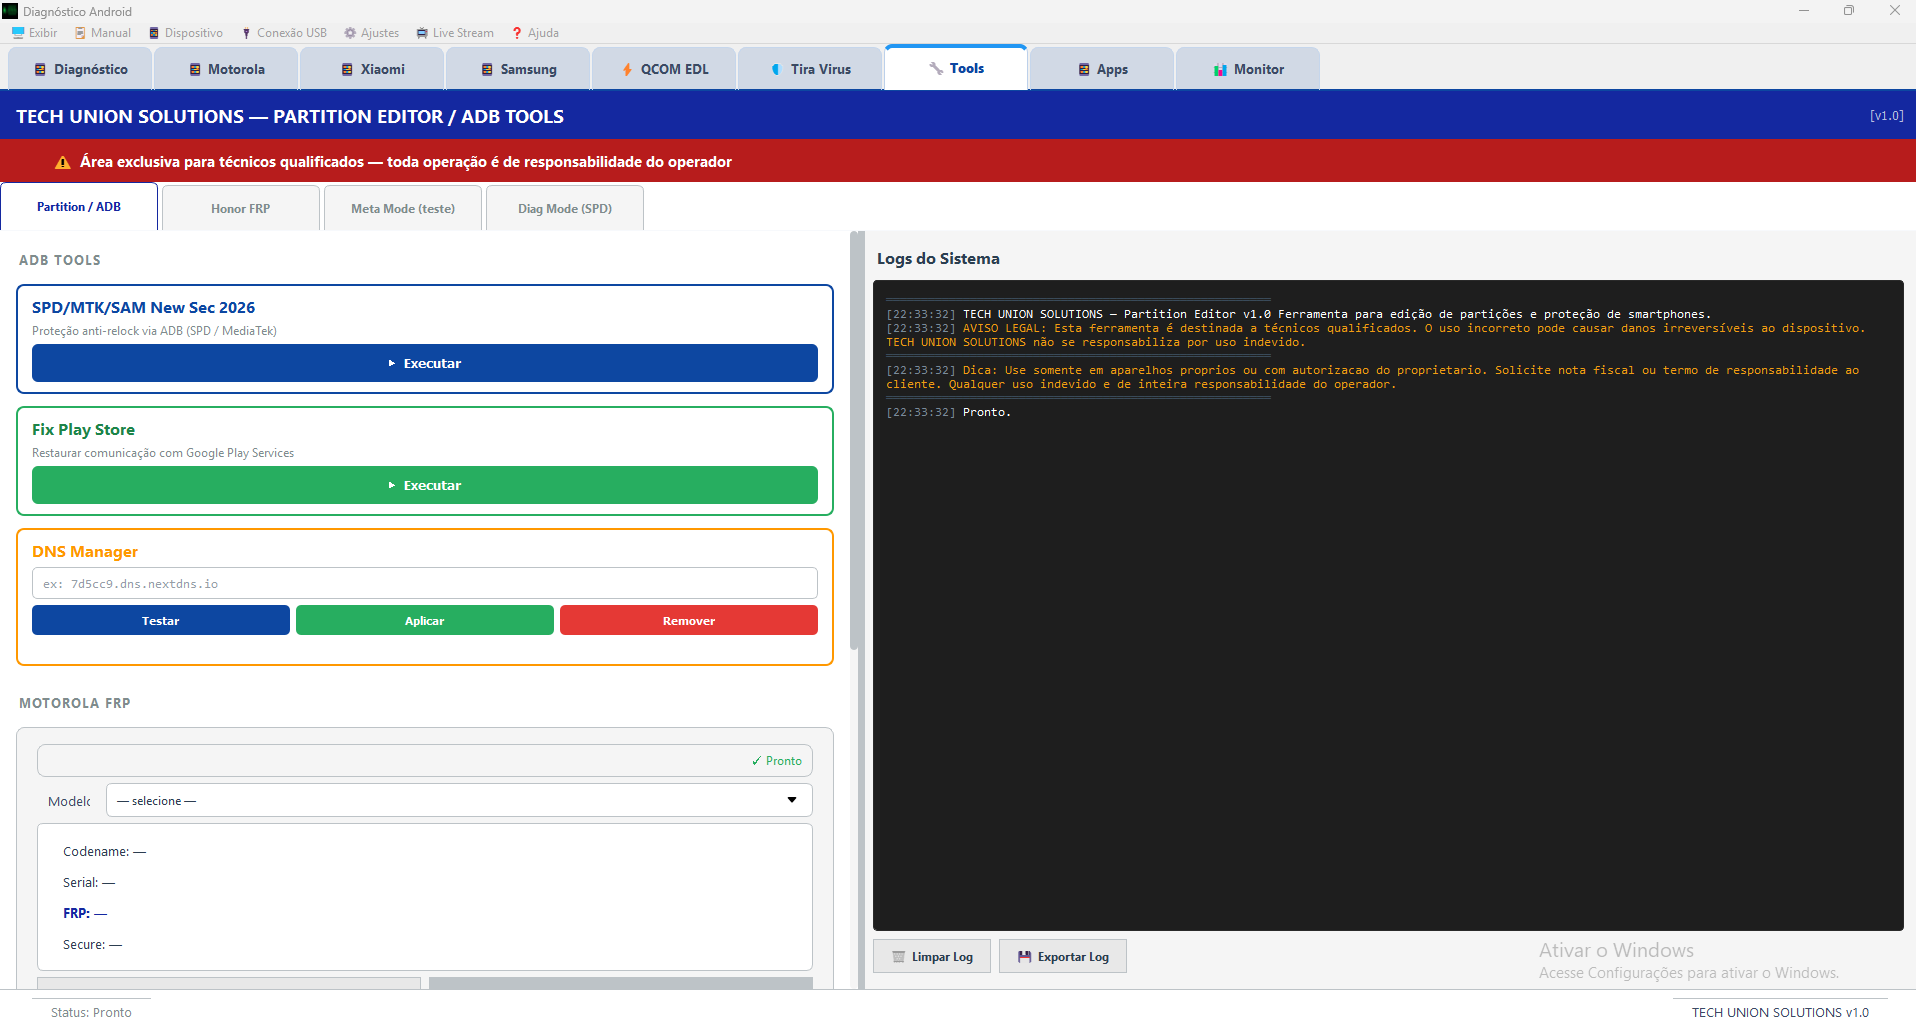Screen dimensions: 1916x1021
Task: Click the 'ADB TOOLS' section heading
Action: (x=60, y=260)
